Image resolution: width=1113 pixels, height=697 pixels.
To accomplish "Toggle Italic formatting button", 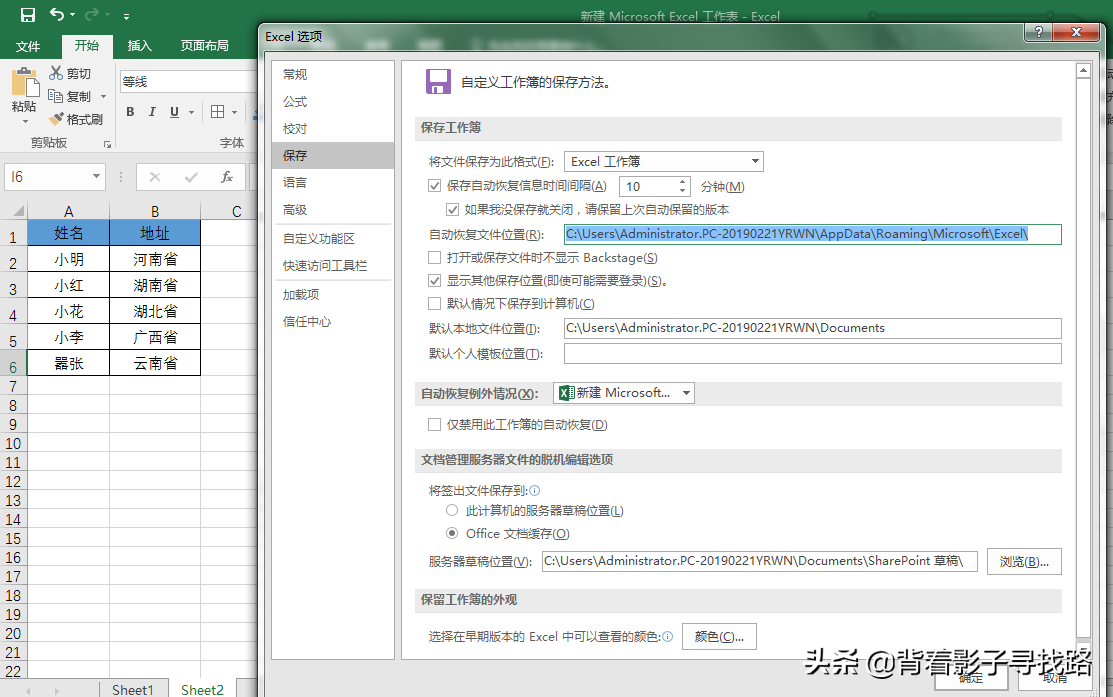I will 152,111.
